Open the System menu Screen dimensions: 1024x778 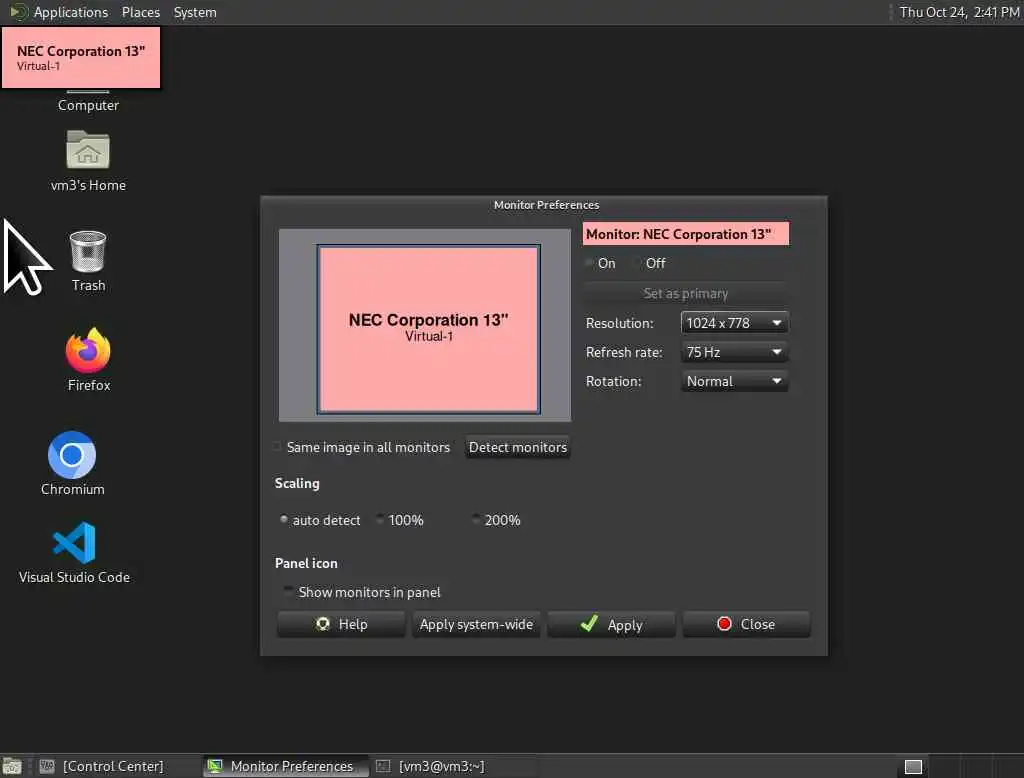pyautogui.click(x=195, y=12)
